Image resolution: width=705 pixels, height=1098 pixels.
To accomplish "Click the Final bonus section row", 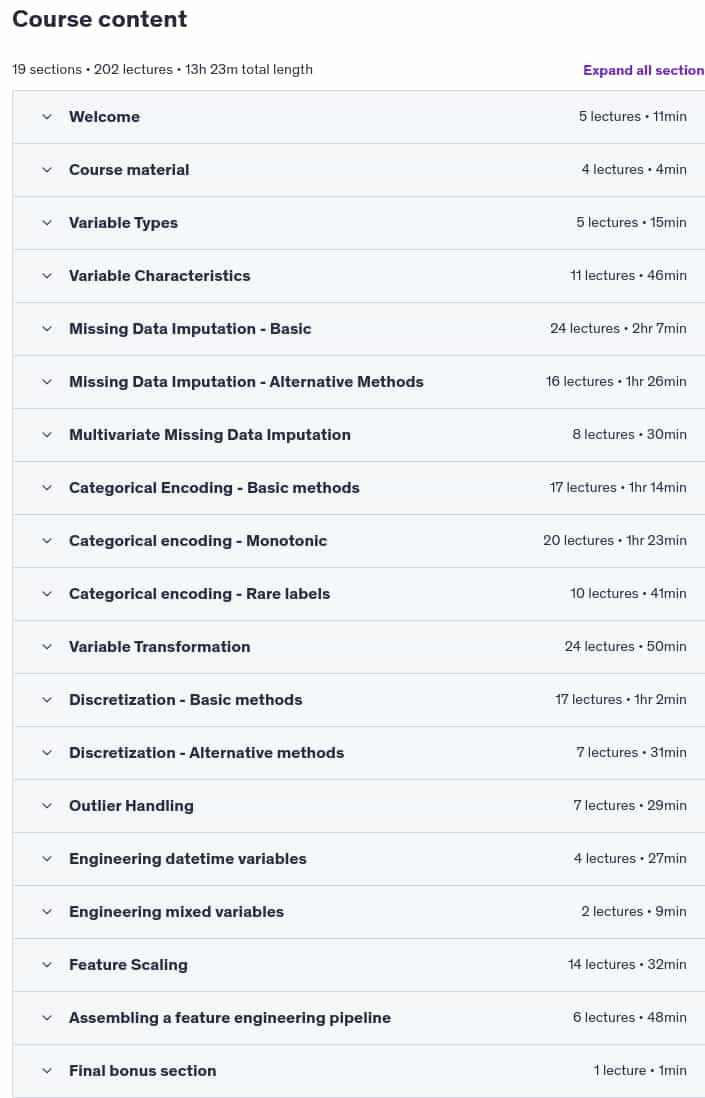I will point(359,1071).
